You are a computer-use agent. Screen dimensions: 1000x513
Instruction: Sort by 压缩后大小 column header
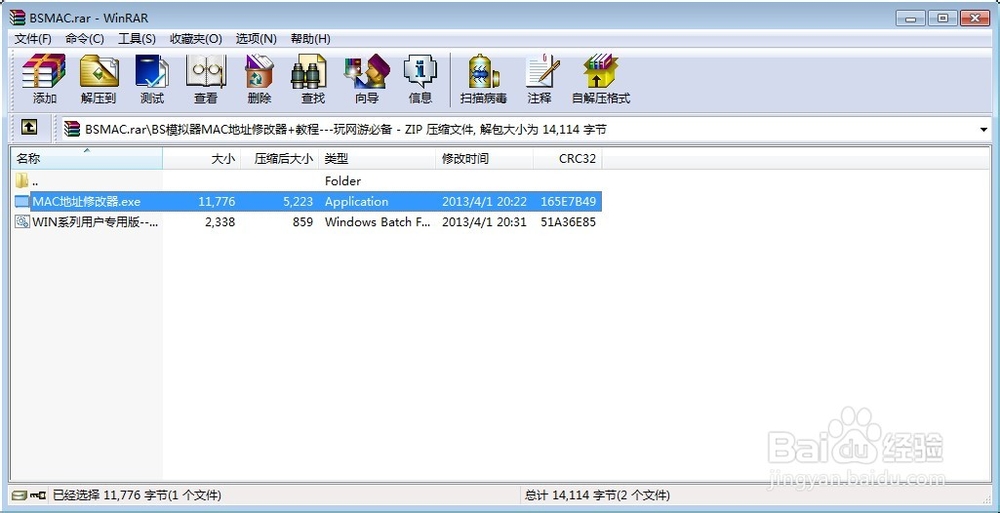(x=279, y=158)
